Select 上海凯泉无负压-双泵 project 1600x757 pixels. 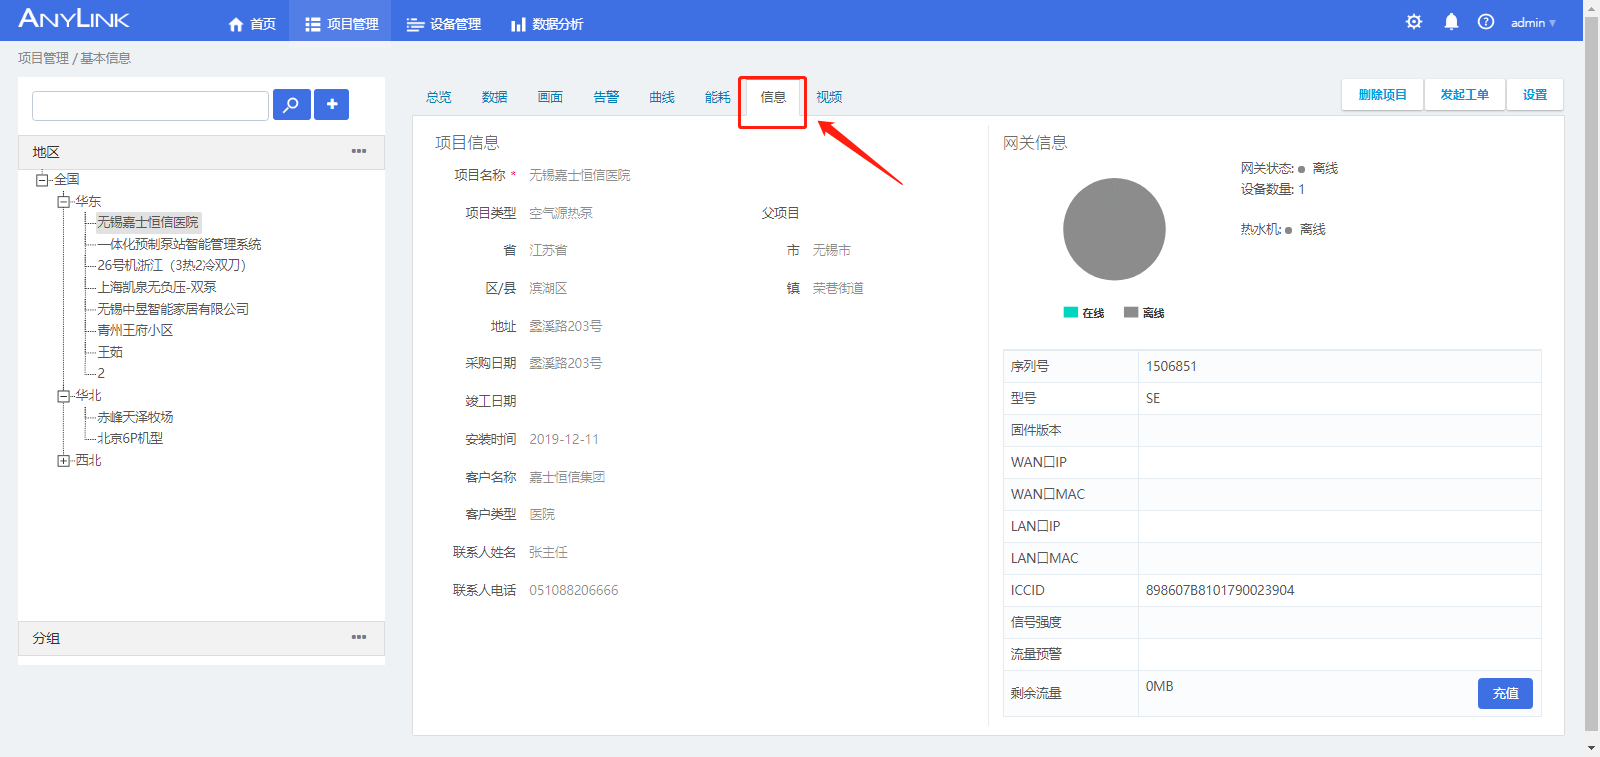157,287
